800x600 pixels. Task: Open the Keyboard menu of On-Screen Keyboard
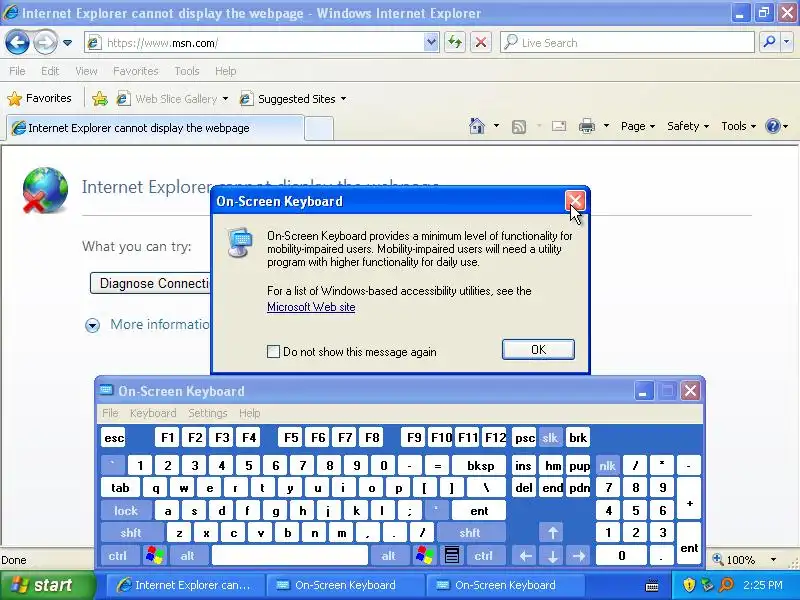point(153,413)
